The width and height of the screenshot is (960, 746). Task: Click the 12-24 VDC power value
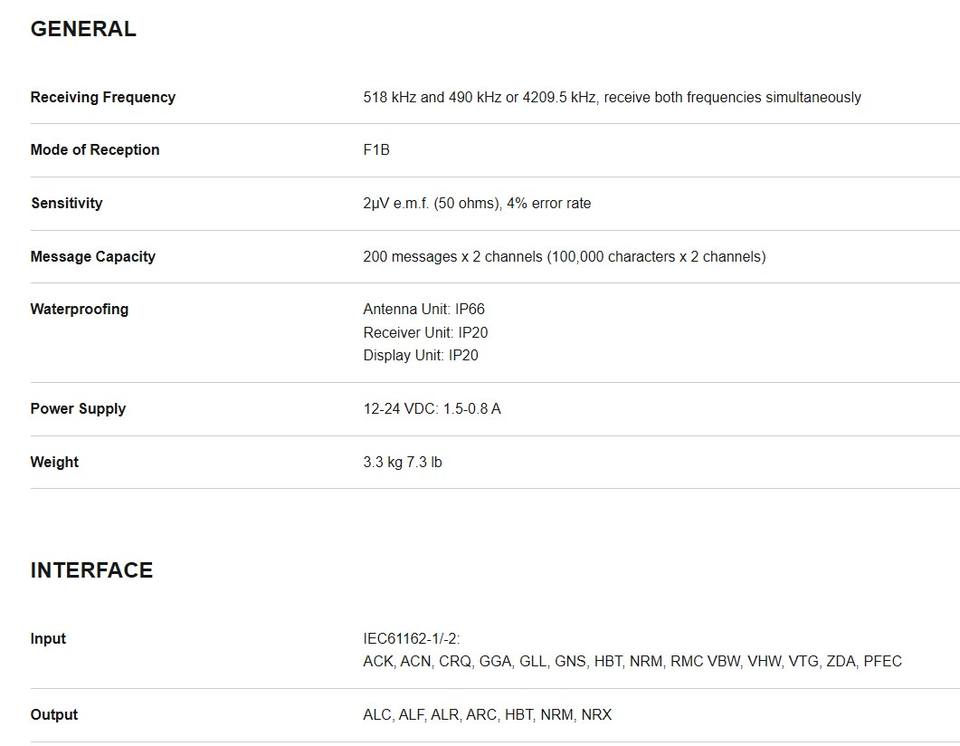tap(432, 409)
